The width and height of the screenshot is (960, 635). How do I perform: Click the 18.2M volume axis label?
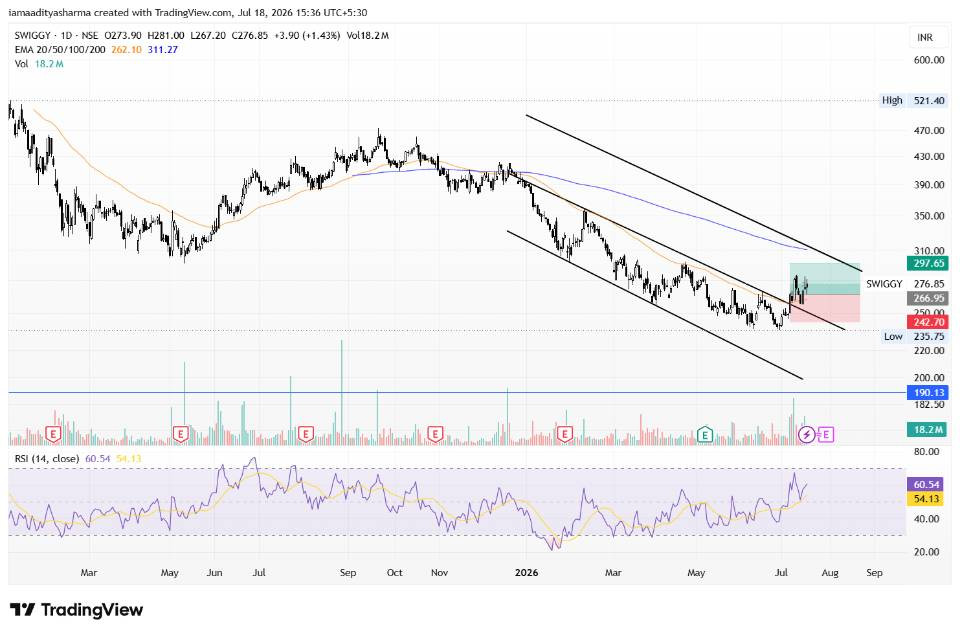[x=928, y=429]
